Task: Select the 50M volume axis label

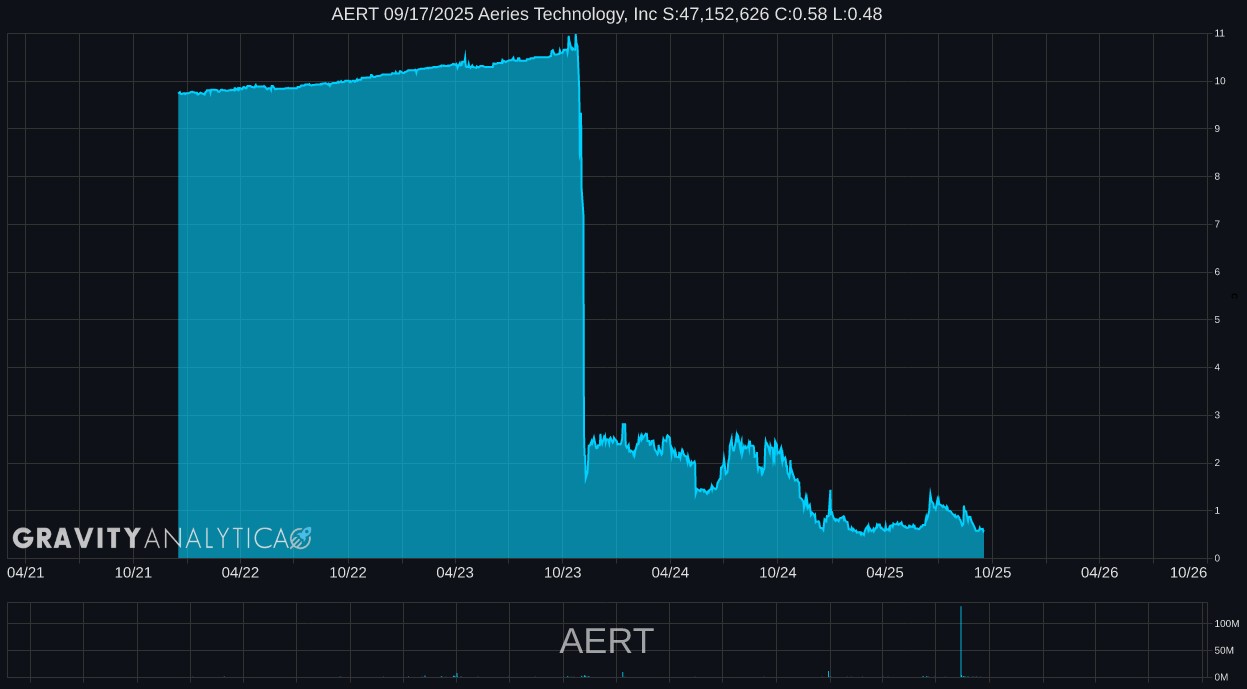Action: pyautogui.click(x=1224, y=651)
